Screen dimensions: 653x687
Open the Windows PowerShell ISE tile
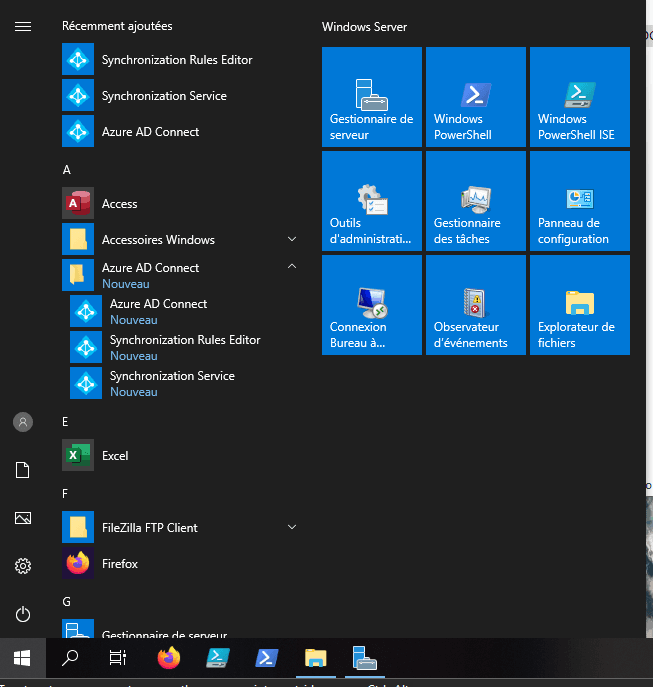click(x=579, y=97)
